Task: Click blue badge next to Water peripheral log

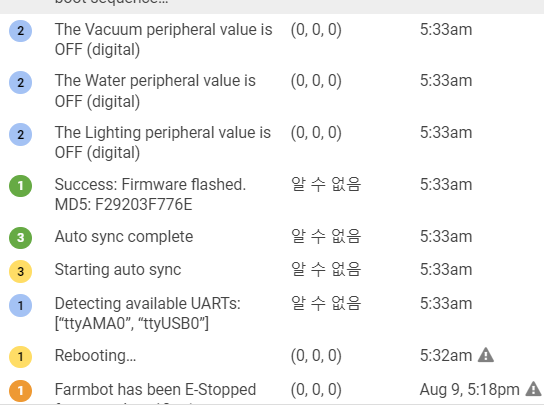Action: 20,83
